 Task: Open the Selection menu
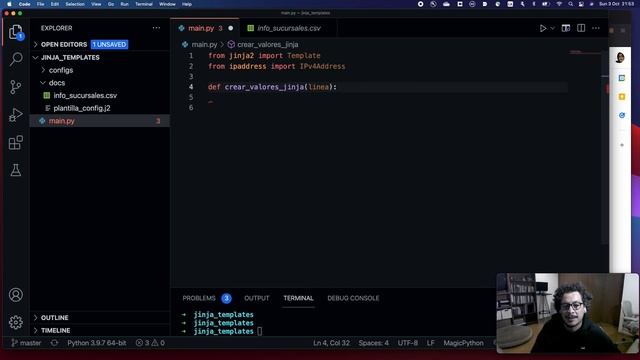pyautogui.click(x=75, y=4)
